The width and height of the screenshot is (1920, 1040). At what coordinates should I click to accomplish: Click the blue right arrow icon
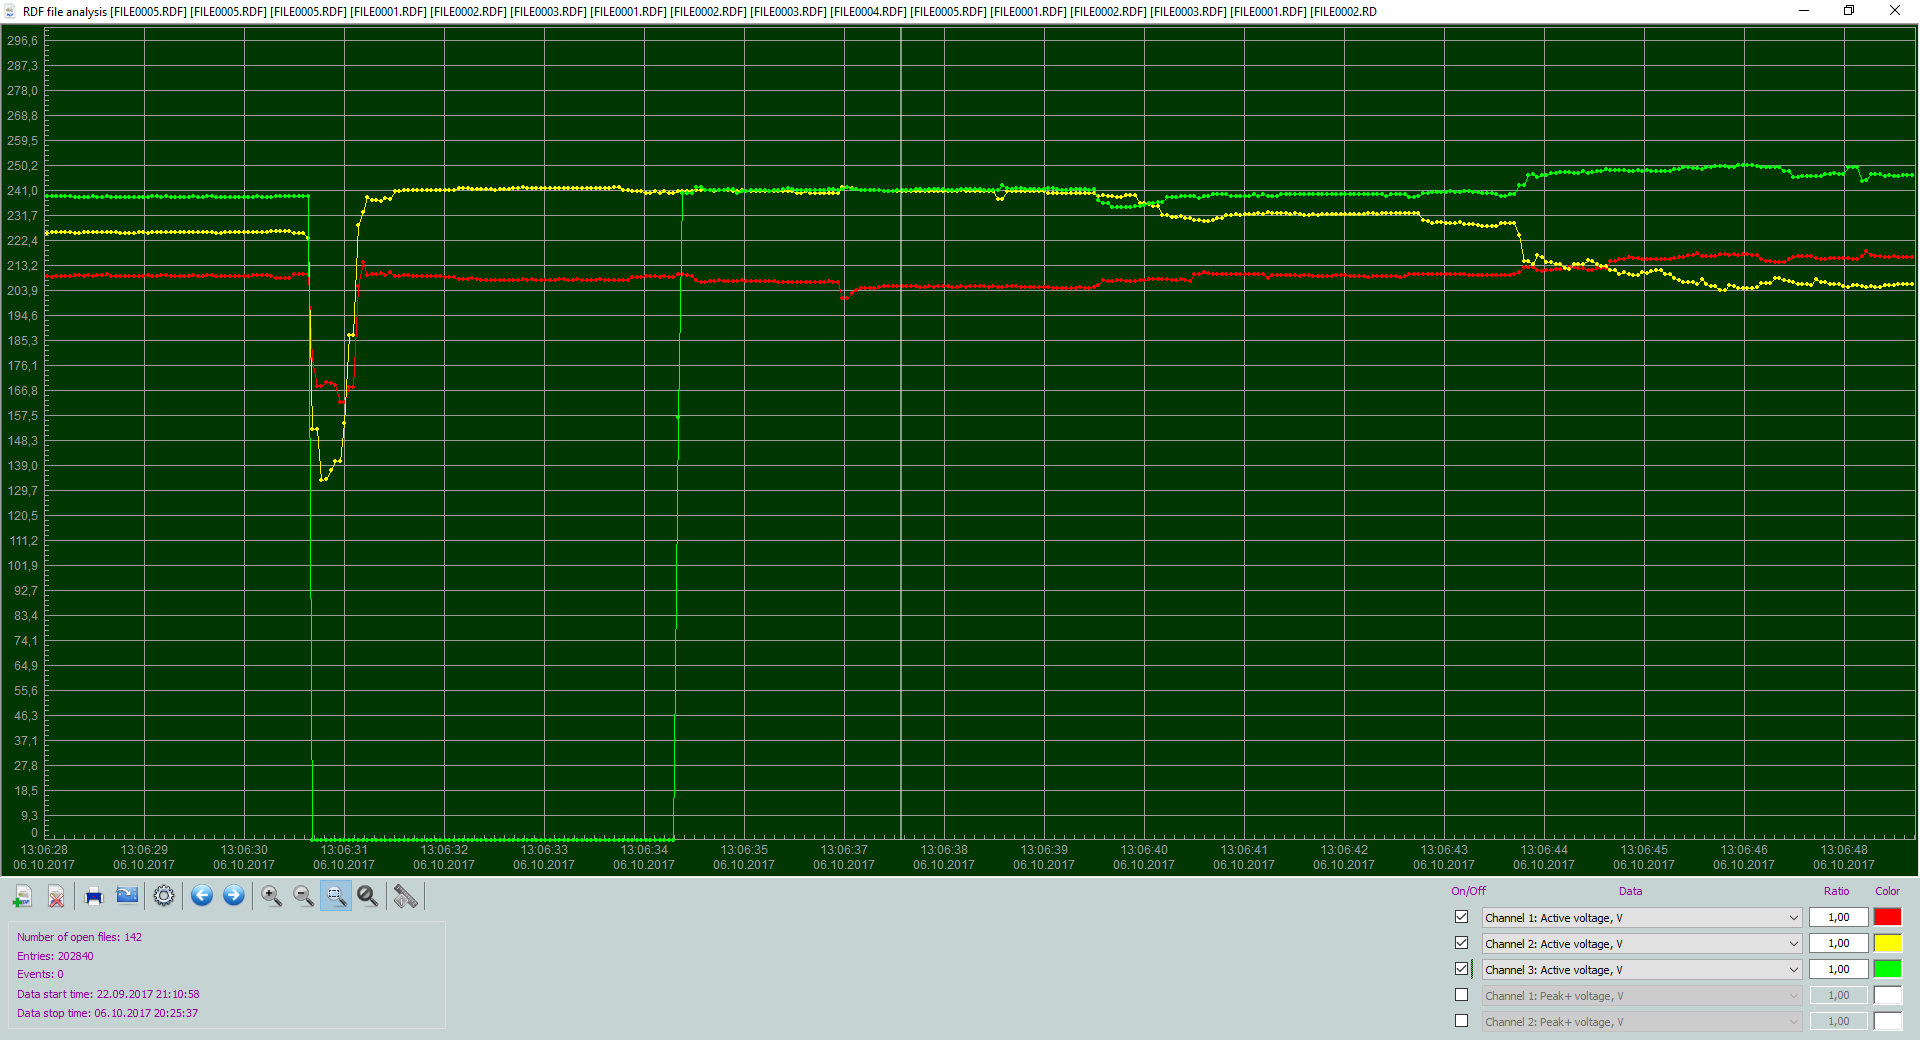(x=234, y=896)
